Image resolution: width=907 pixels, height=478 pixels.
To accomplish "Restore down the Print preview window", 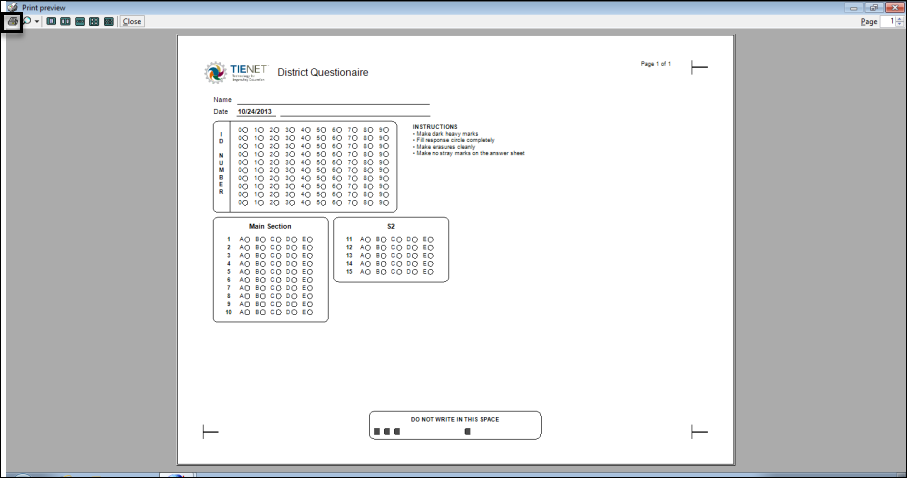I will (873, 6).
